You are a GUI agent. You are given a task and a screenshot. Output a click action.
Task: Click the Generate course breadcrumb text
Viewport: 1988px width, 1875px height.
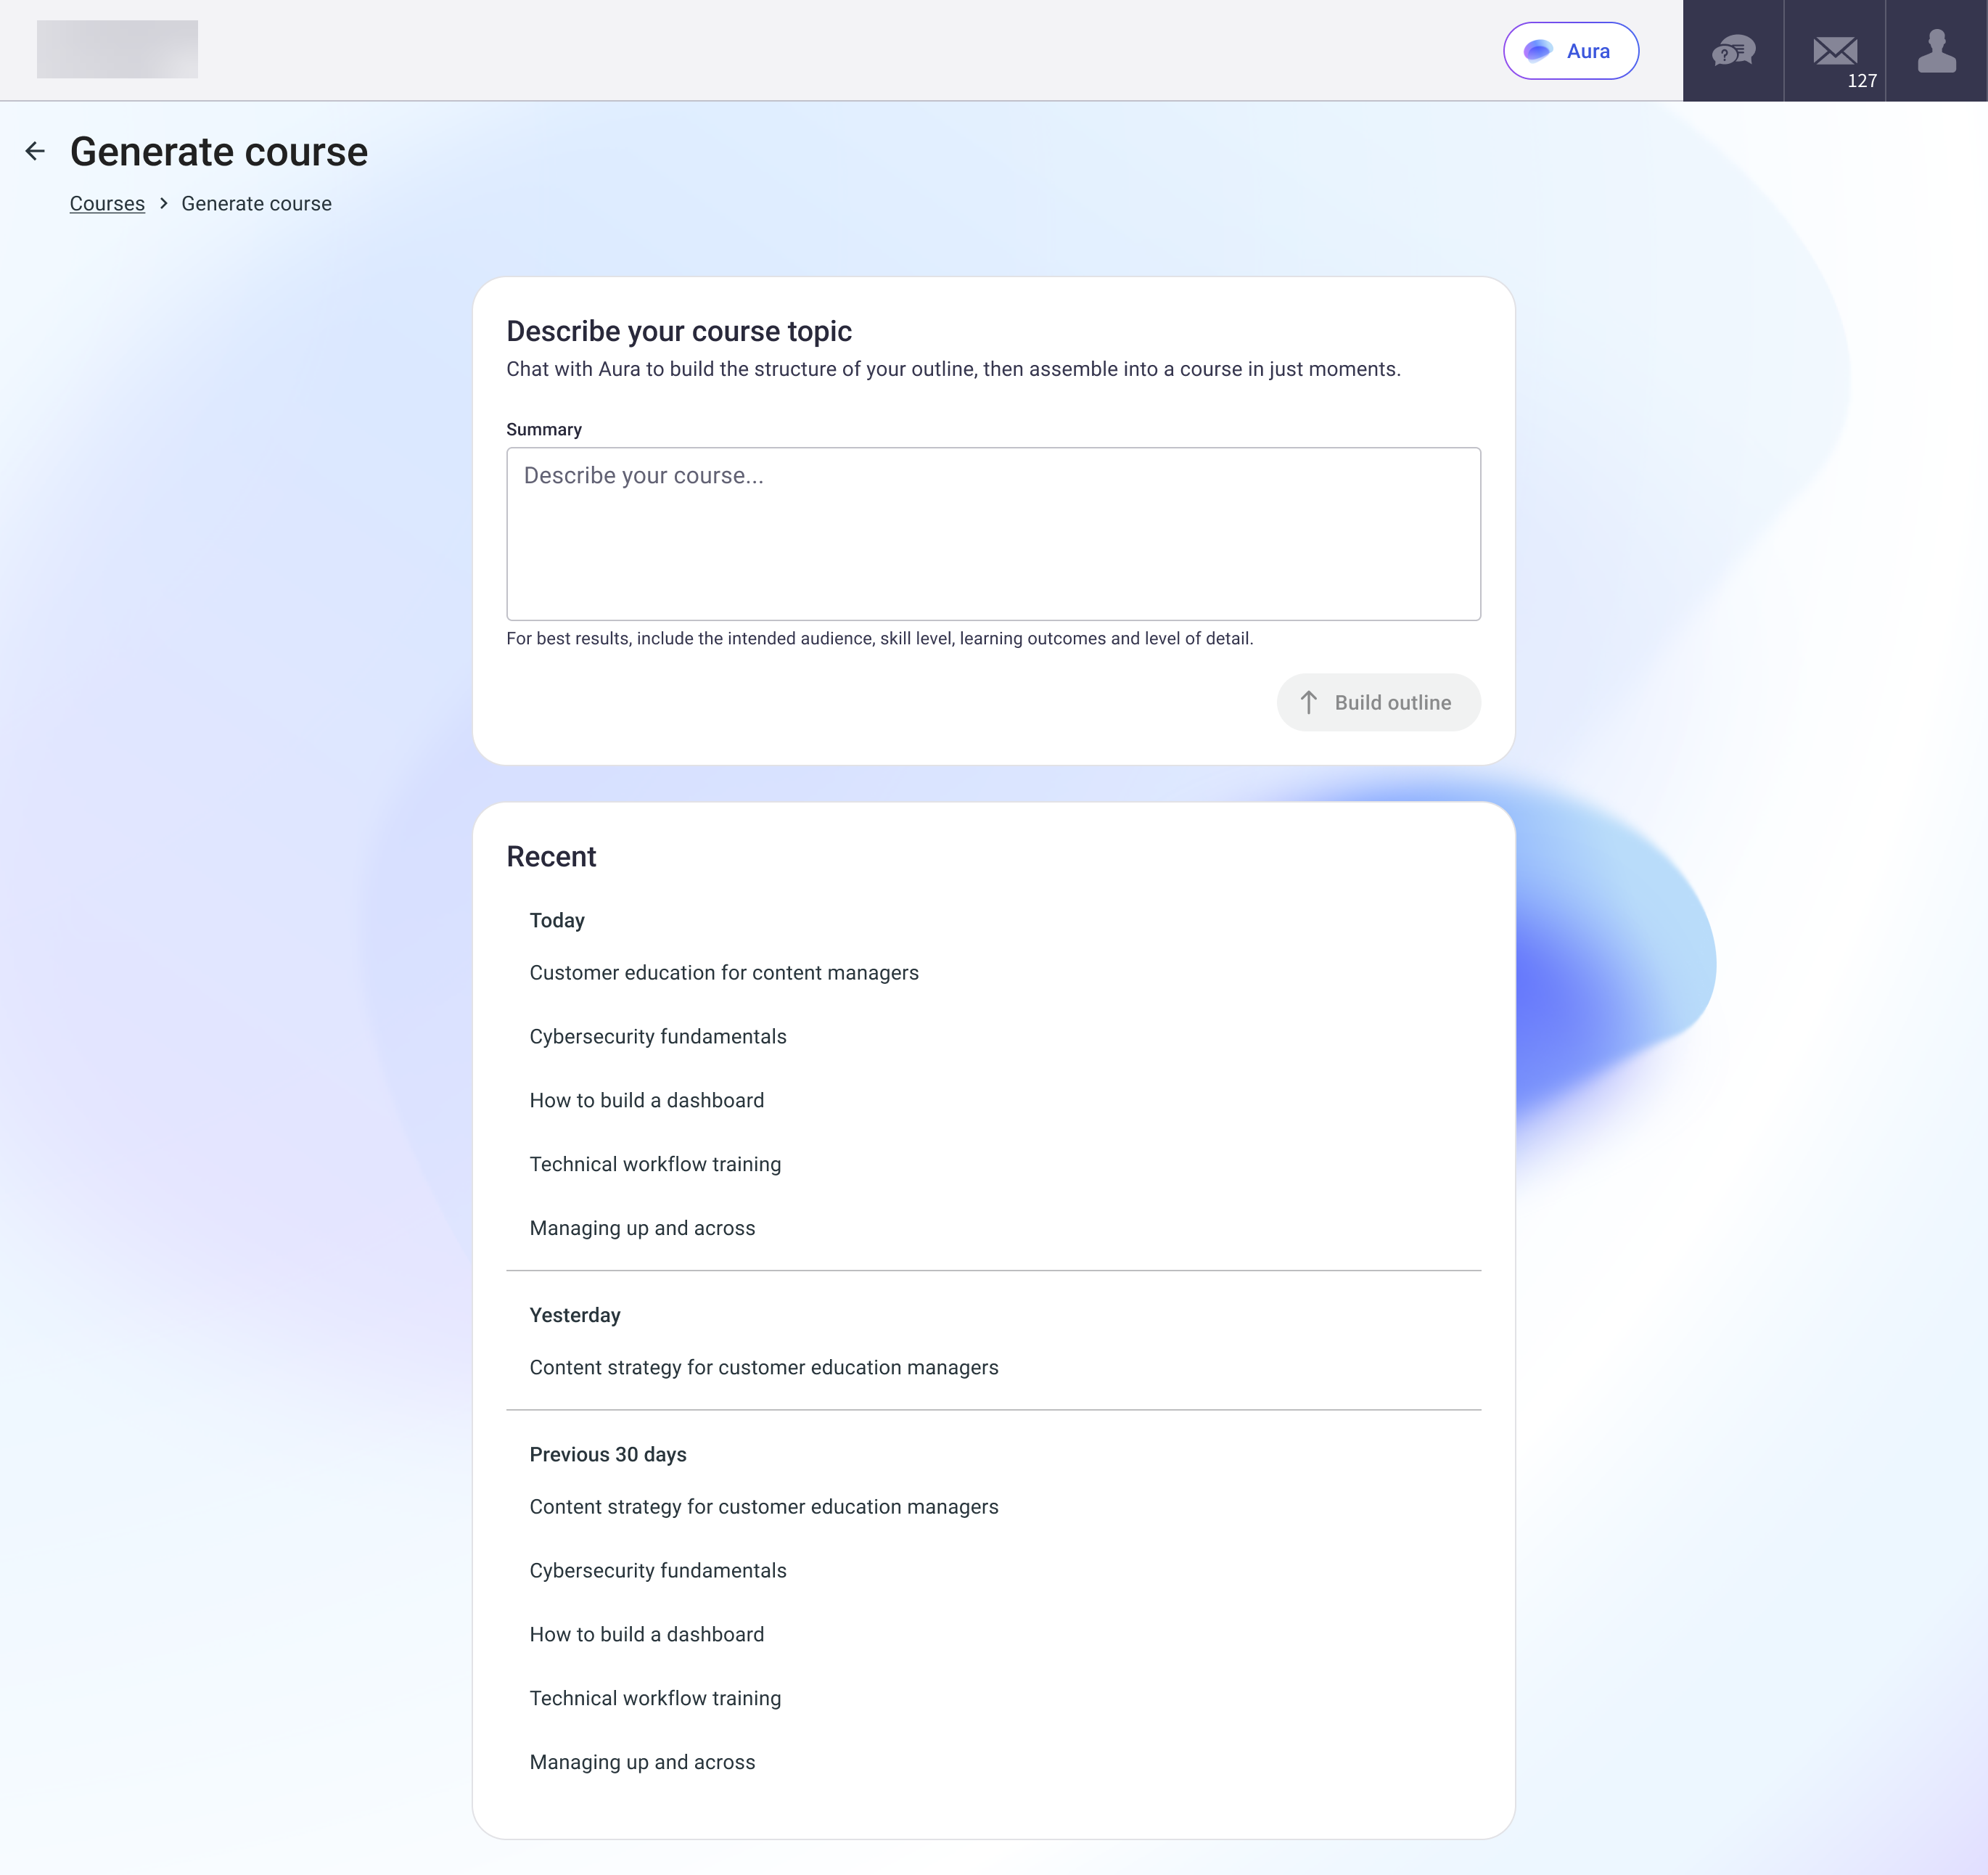pos(256,204)
